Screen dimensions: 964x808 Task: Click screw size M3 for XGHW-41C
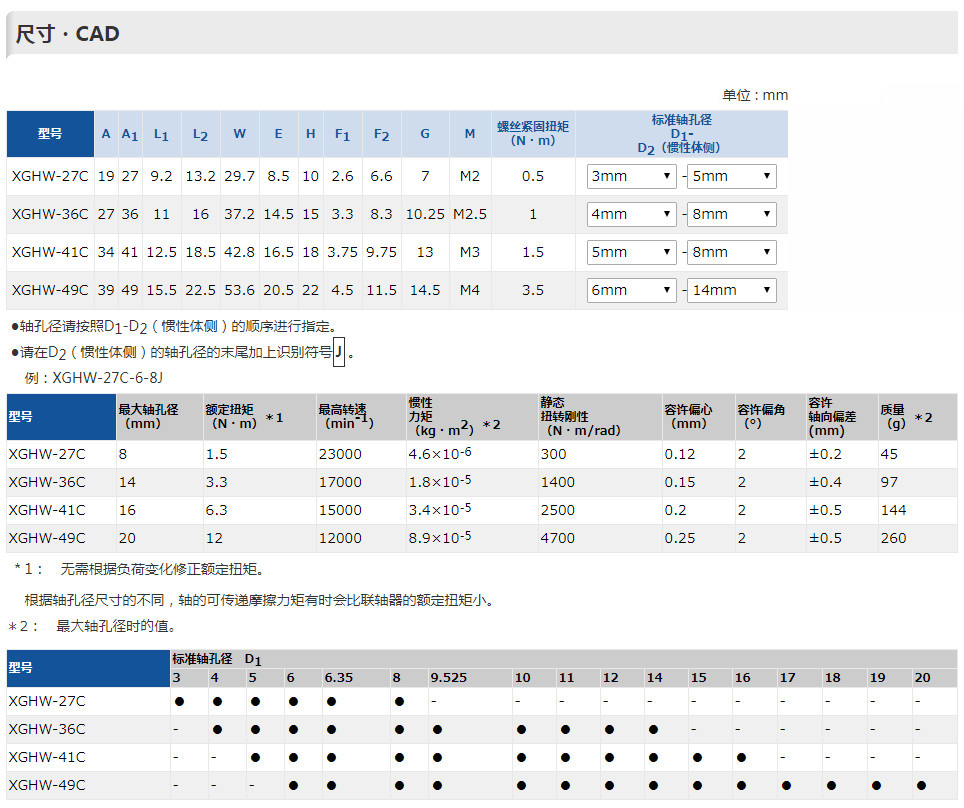click(470, 253)
